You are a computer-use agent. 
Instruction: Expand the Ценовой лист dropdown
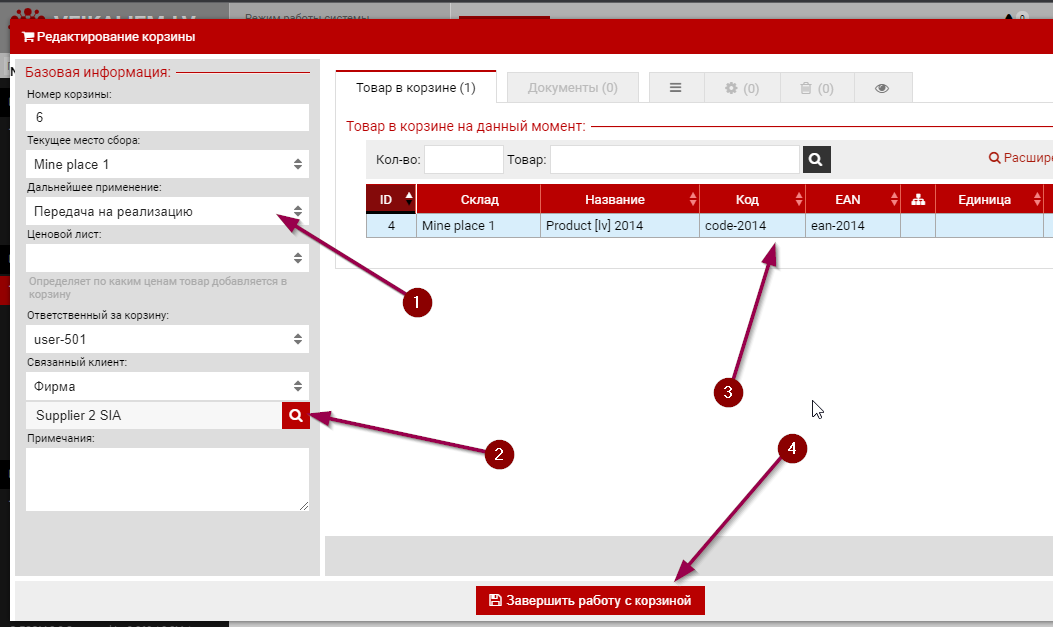click(167, 258)
